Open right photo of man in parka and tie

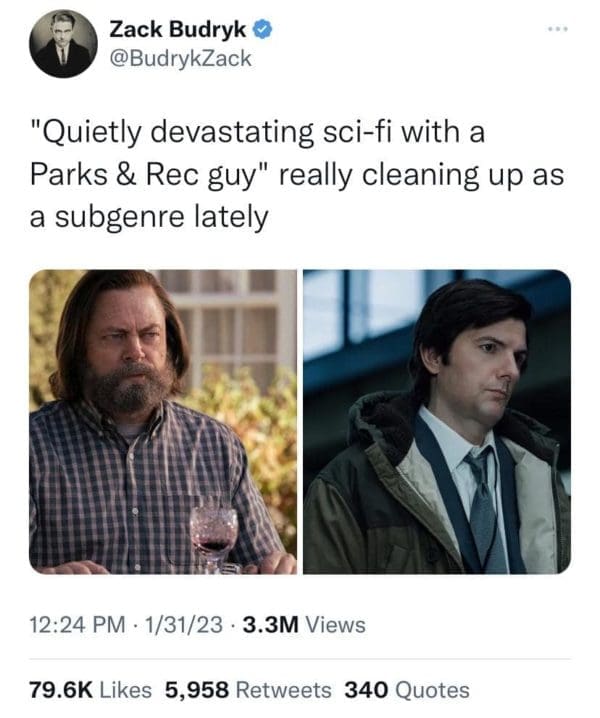[x=437, y=421]
